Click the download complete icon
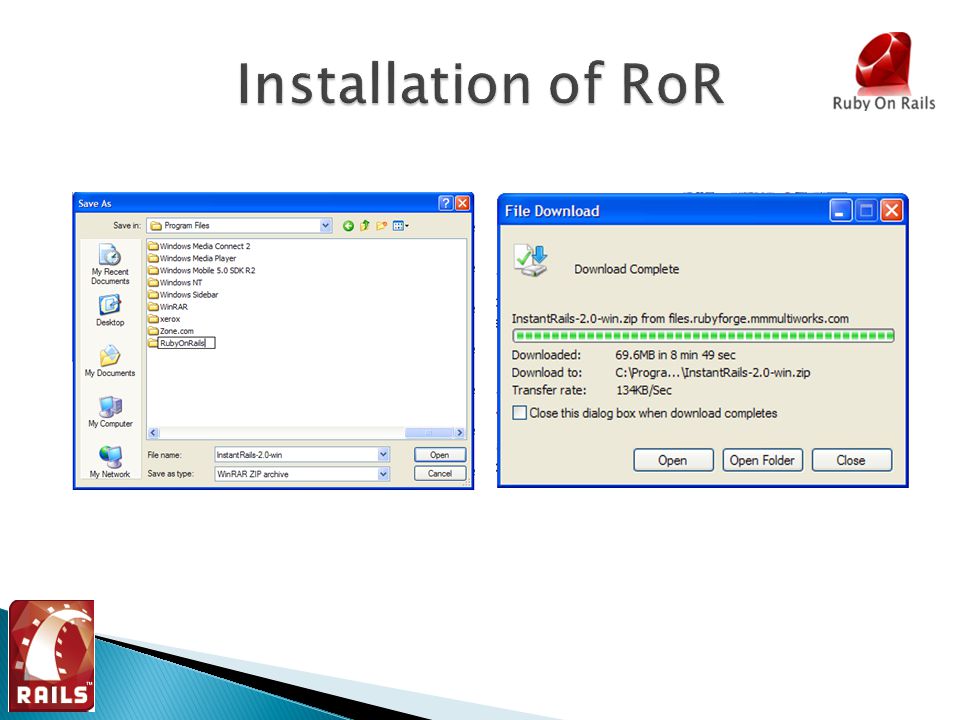The width and height of the screenshot is (960, 720). click(x=531, y=261)
